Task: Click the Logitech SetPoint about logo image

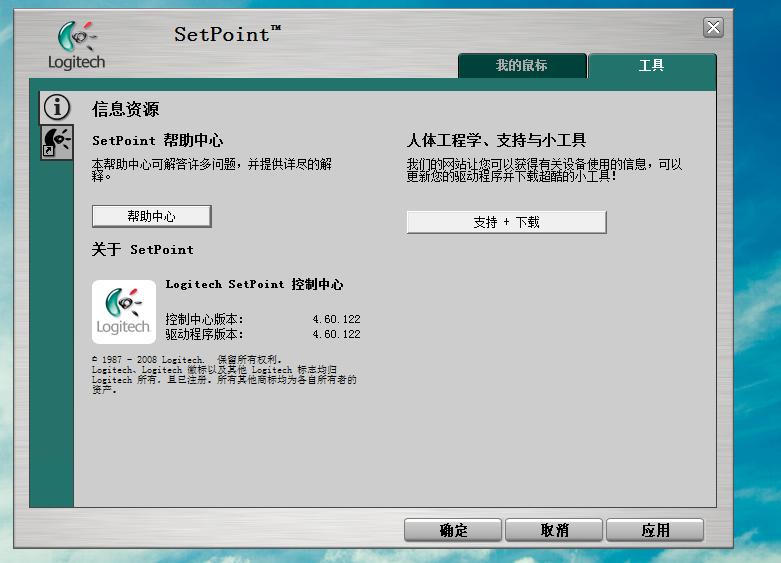Action: click(x=124, y=312)
